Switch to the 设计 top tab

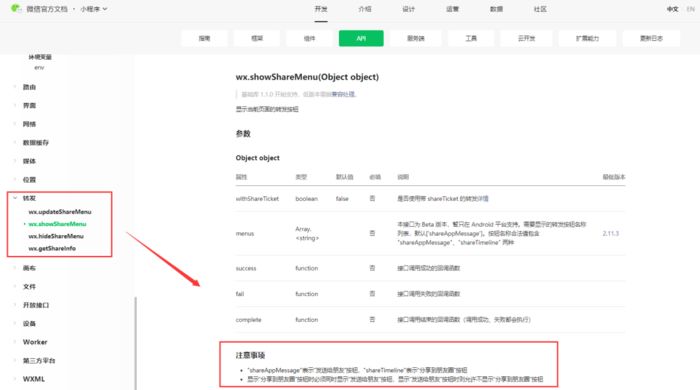point(408,9)
